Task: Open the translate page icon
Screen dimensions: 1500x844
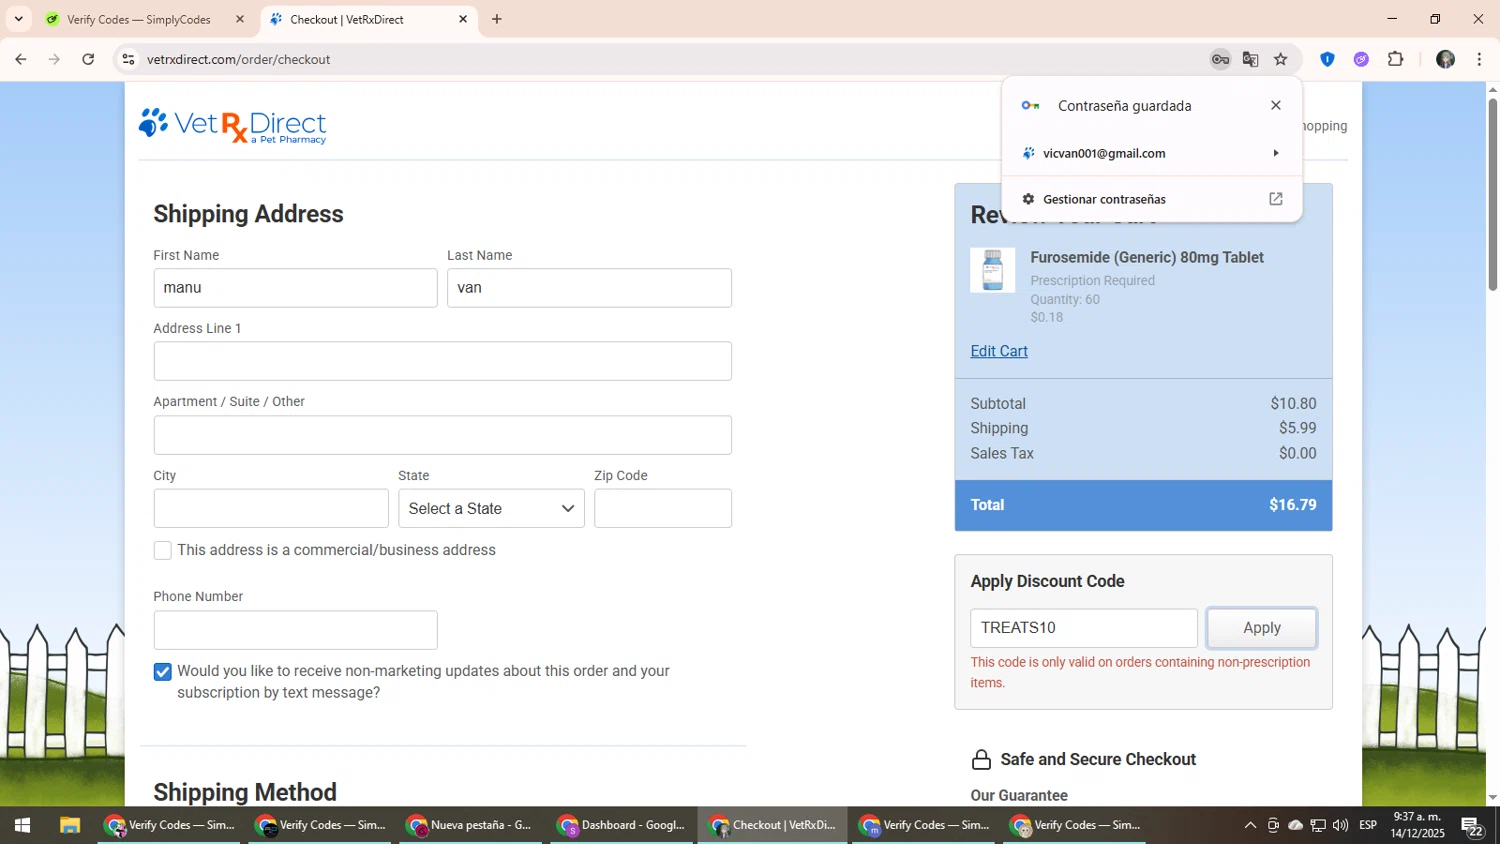Action: (1250, 59)
